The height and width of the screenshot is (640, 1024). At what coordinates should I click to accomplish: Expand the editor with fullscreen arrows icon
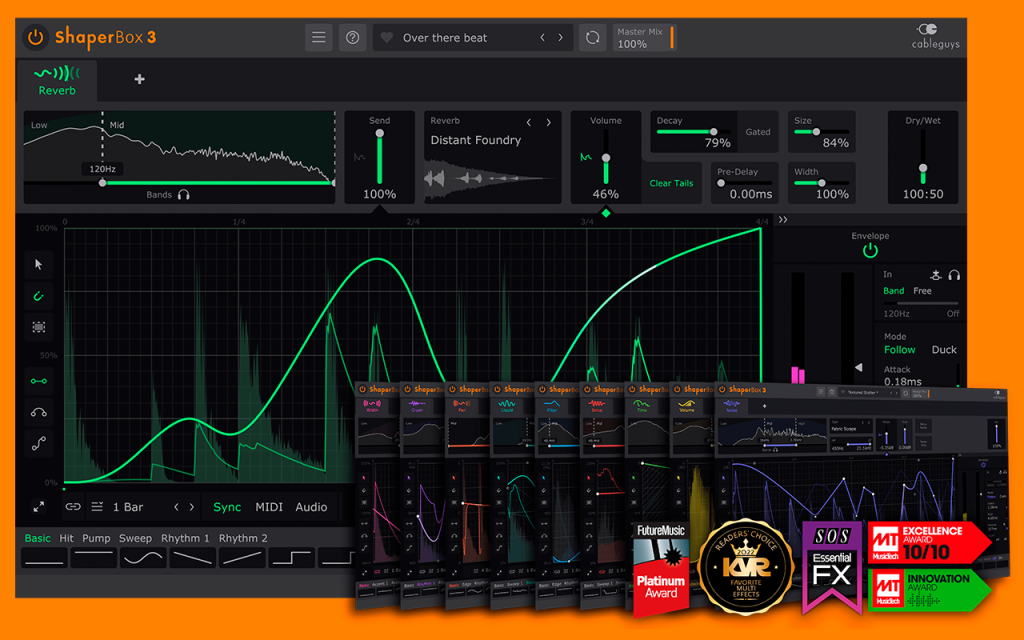tap(39, 507)
